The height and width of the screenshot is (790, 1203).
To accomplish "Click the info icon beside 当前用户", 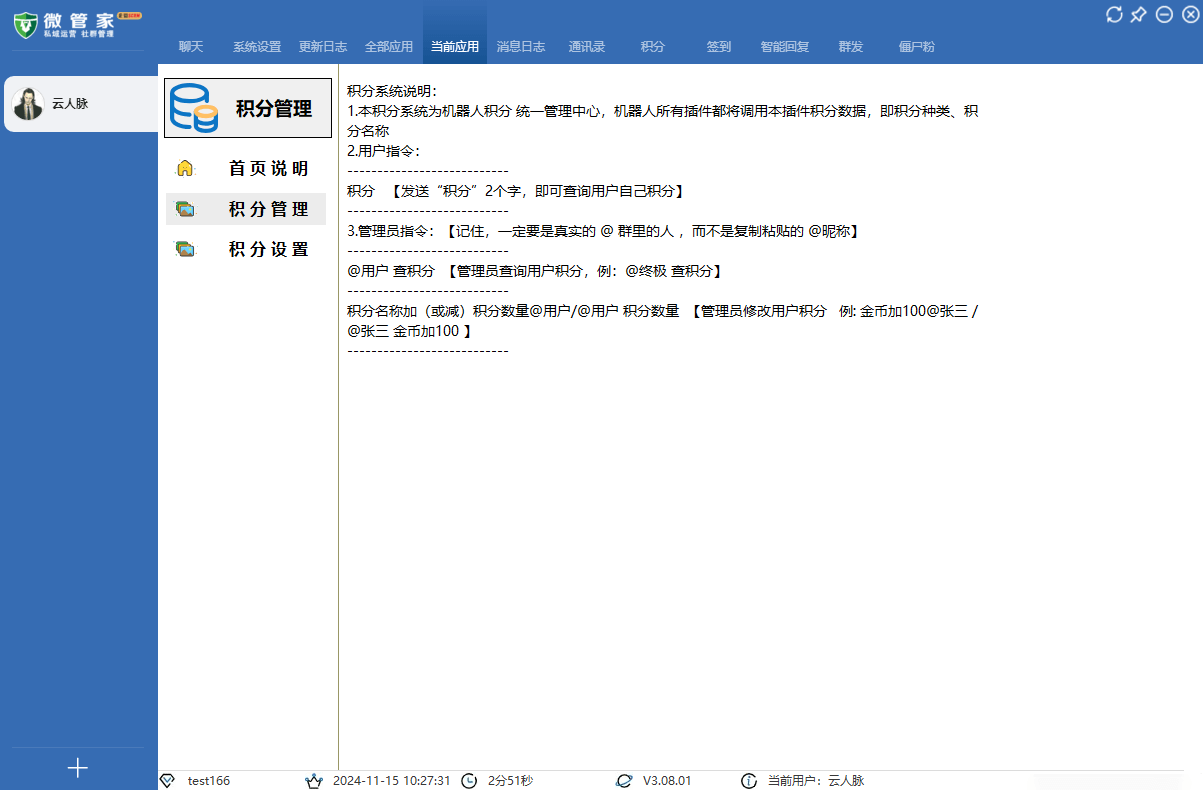I will tap(749, 780).
